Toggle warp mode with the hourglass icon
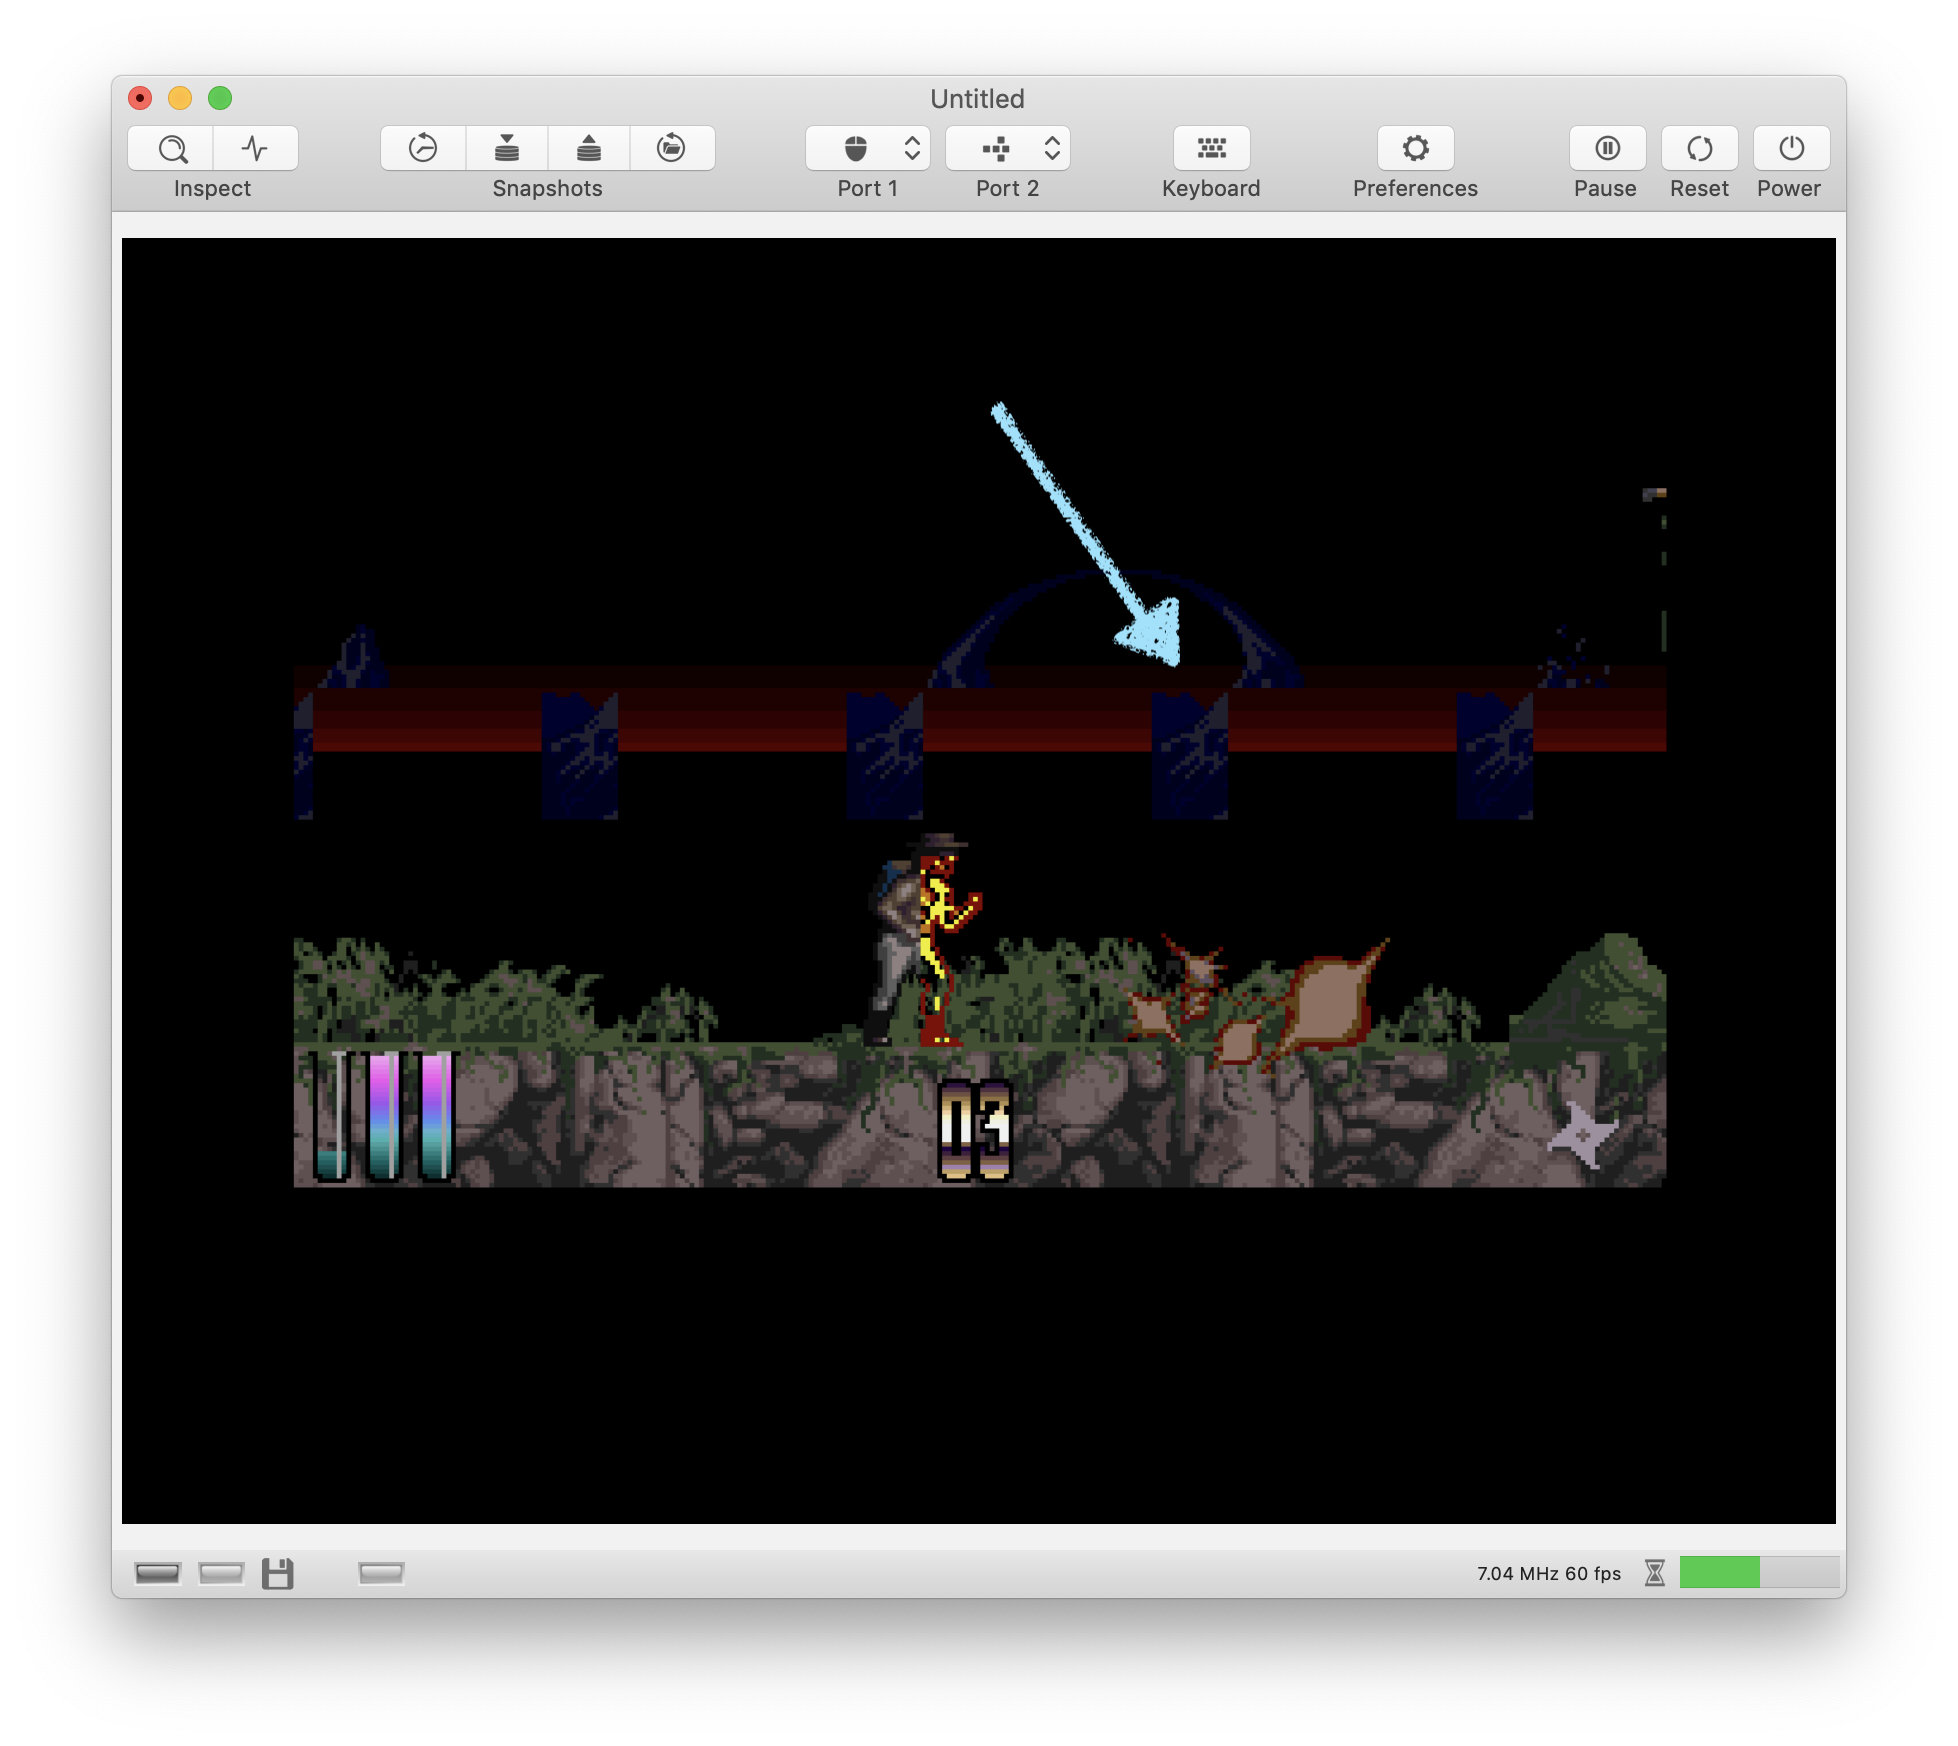1958x1746 pixels. (x=1655, y=1573)
